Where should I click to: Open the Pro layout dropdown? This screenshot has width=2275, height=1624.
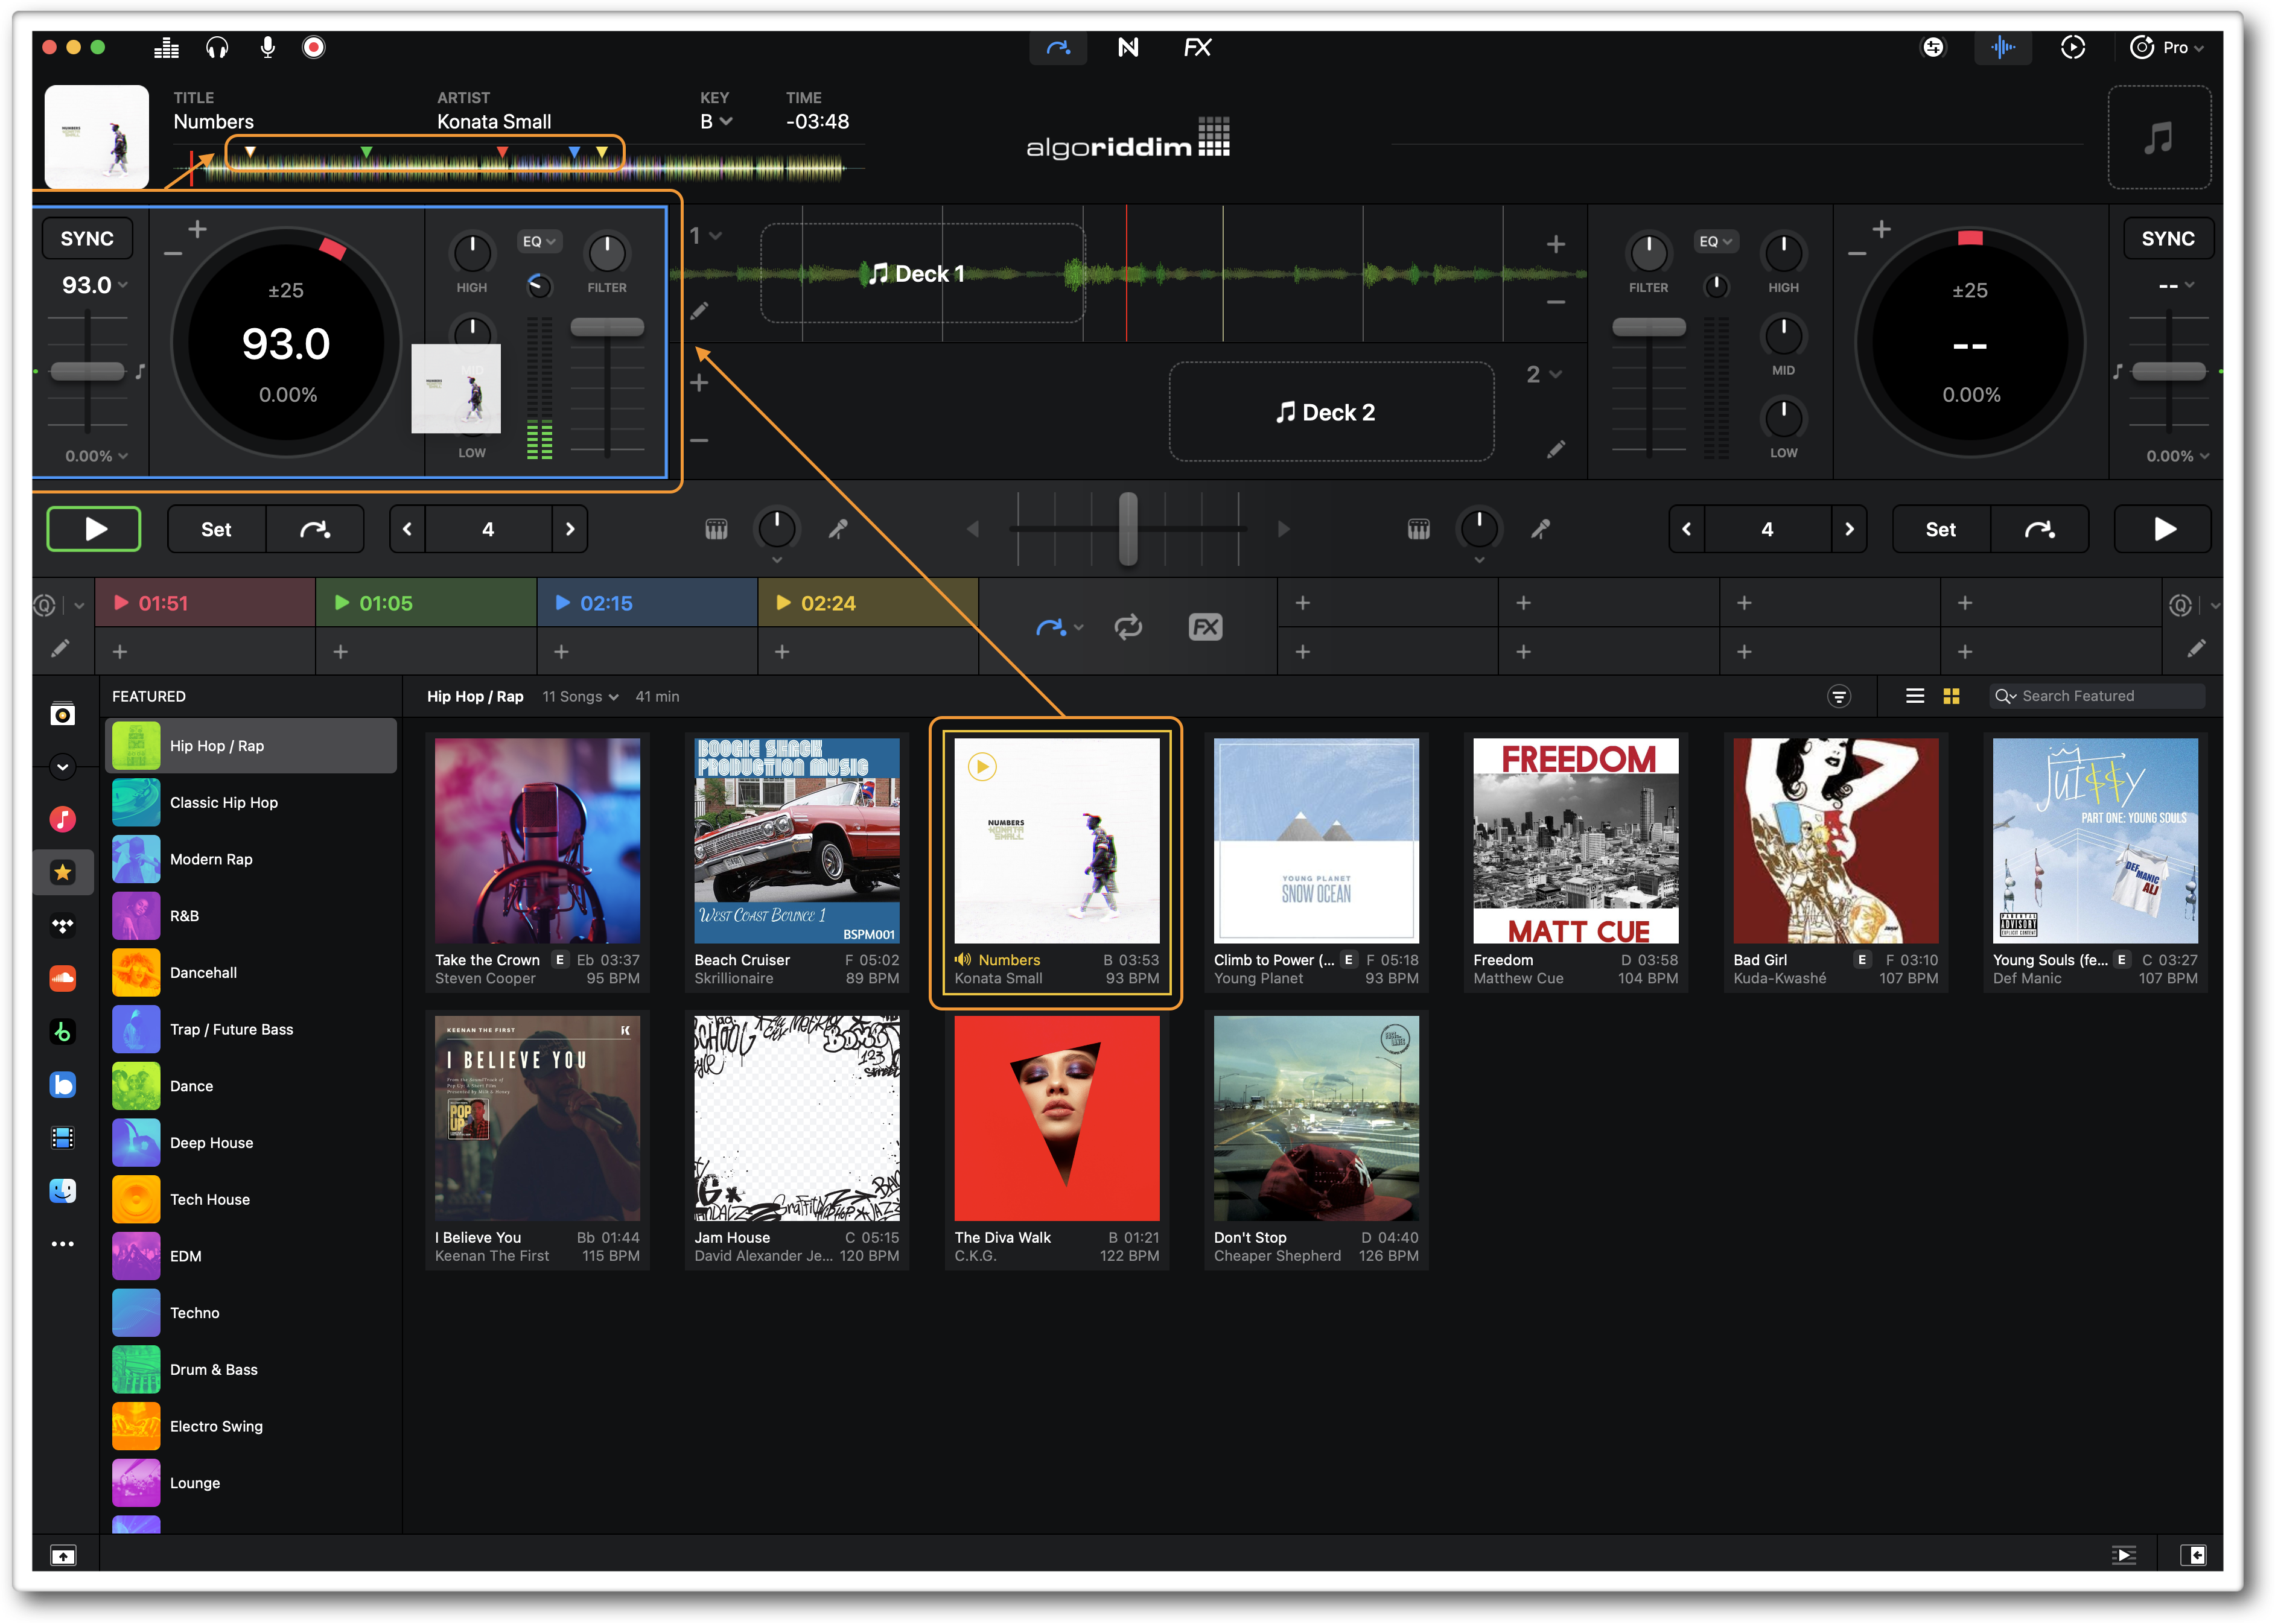click(2166, 47)
